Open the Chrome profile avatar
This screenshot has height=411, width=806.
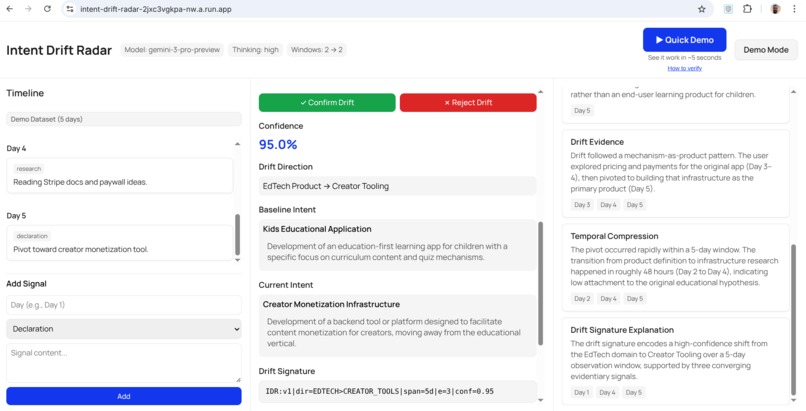click(x=775, y=9)
